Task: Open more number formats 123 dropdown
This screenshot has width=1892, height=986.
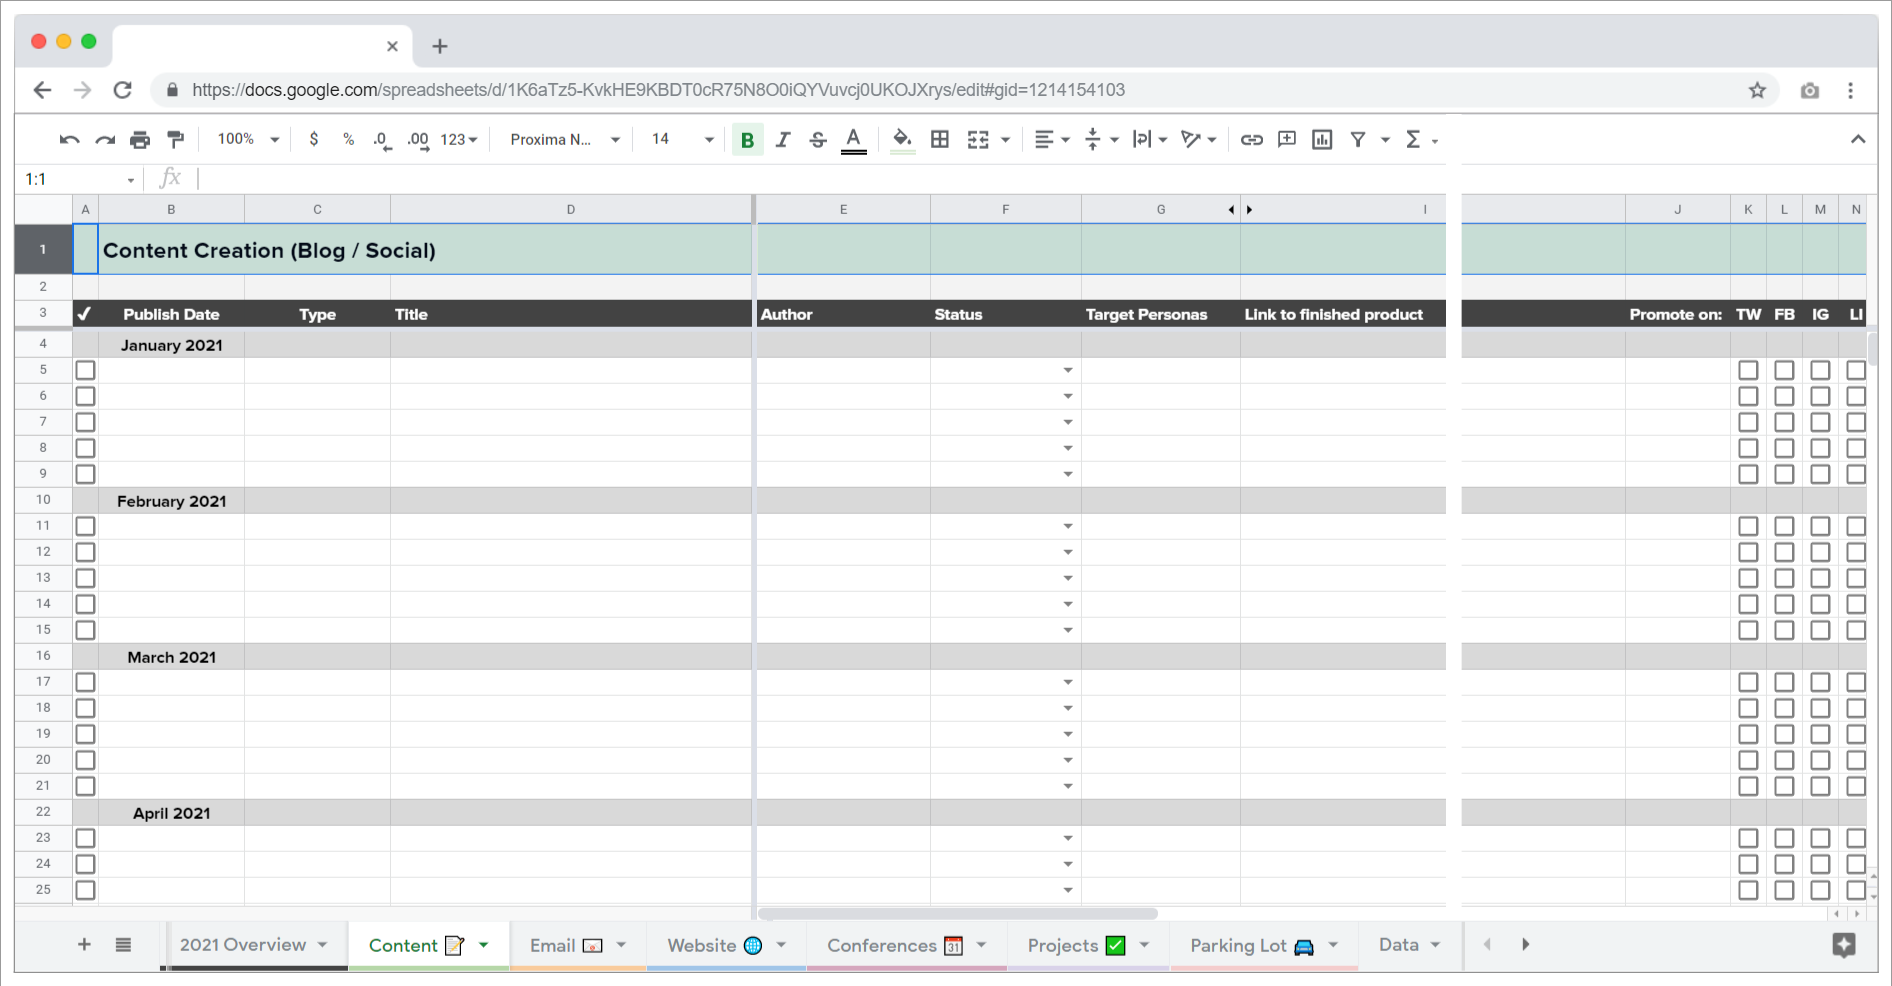Action: (459, 140)
